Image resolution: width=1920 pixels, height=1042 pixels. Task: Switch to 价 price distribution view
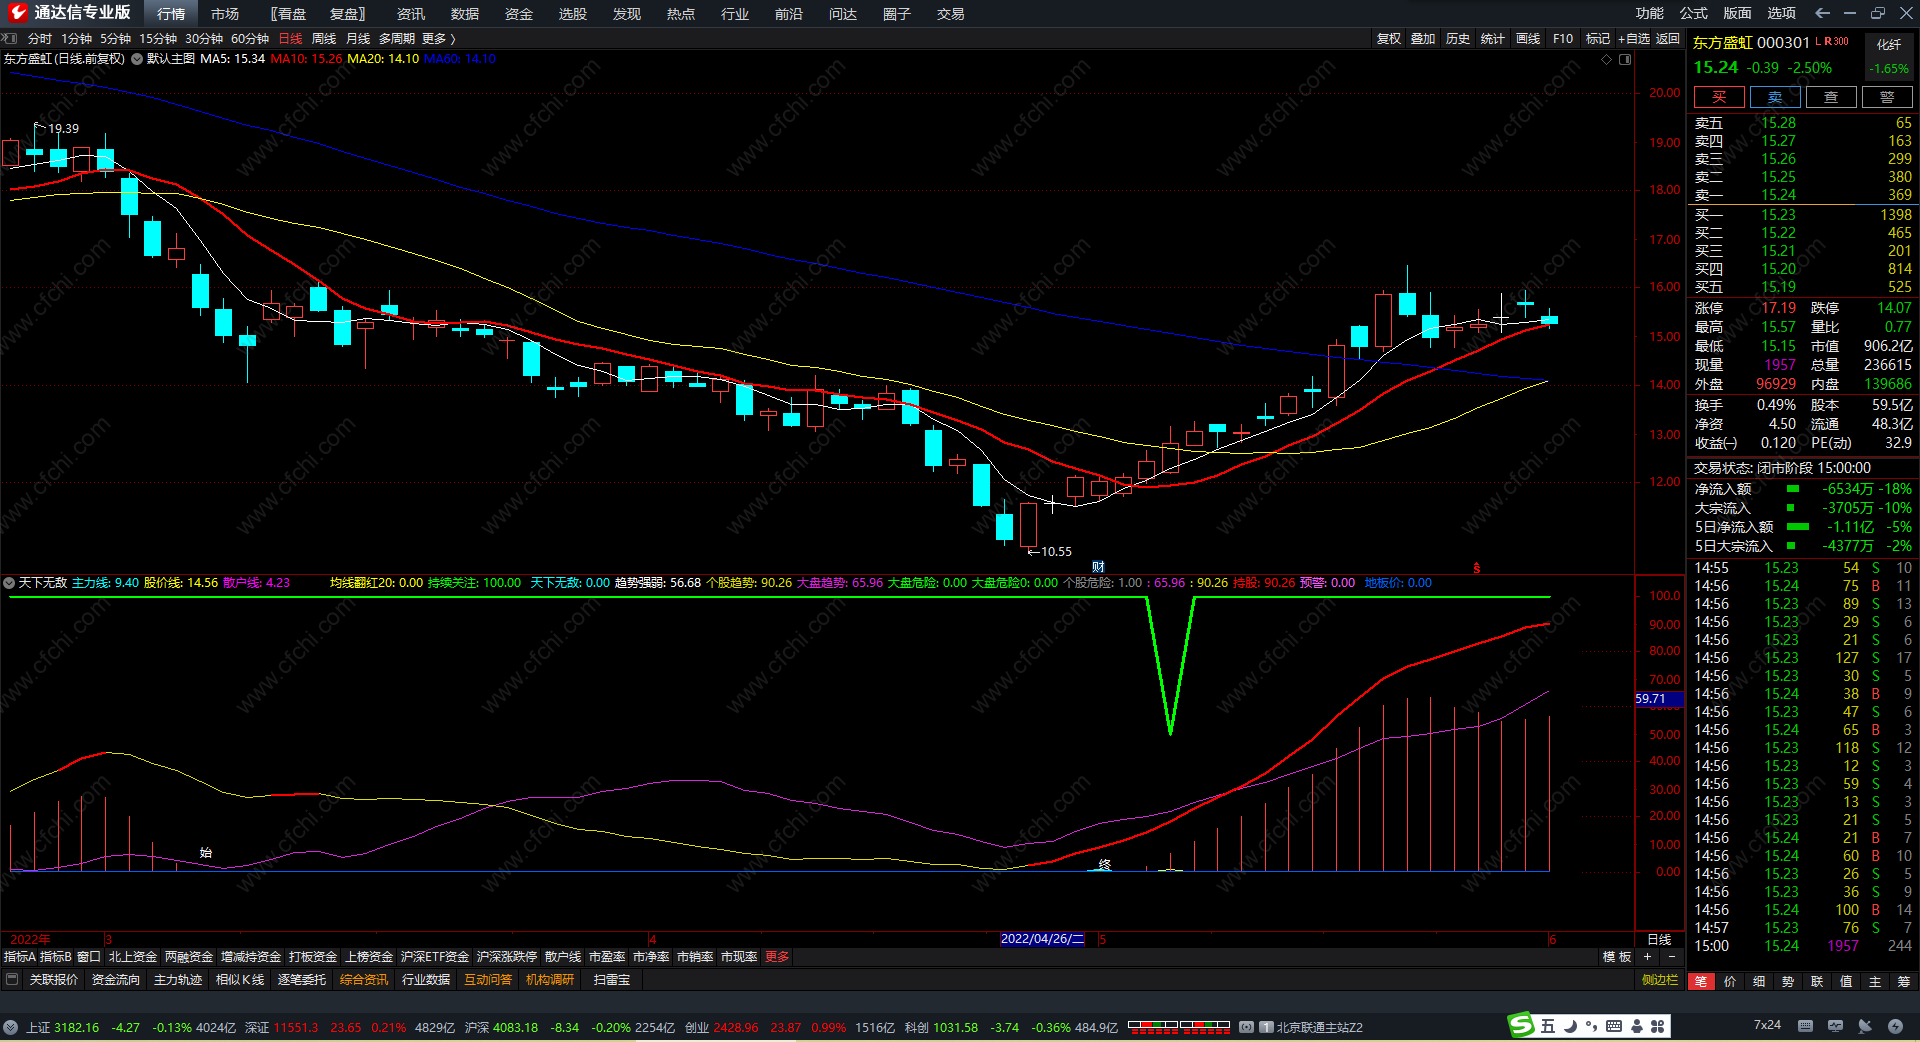(1730, 982)
